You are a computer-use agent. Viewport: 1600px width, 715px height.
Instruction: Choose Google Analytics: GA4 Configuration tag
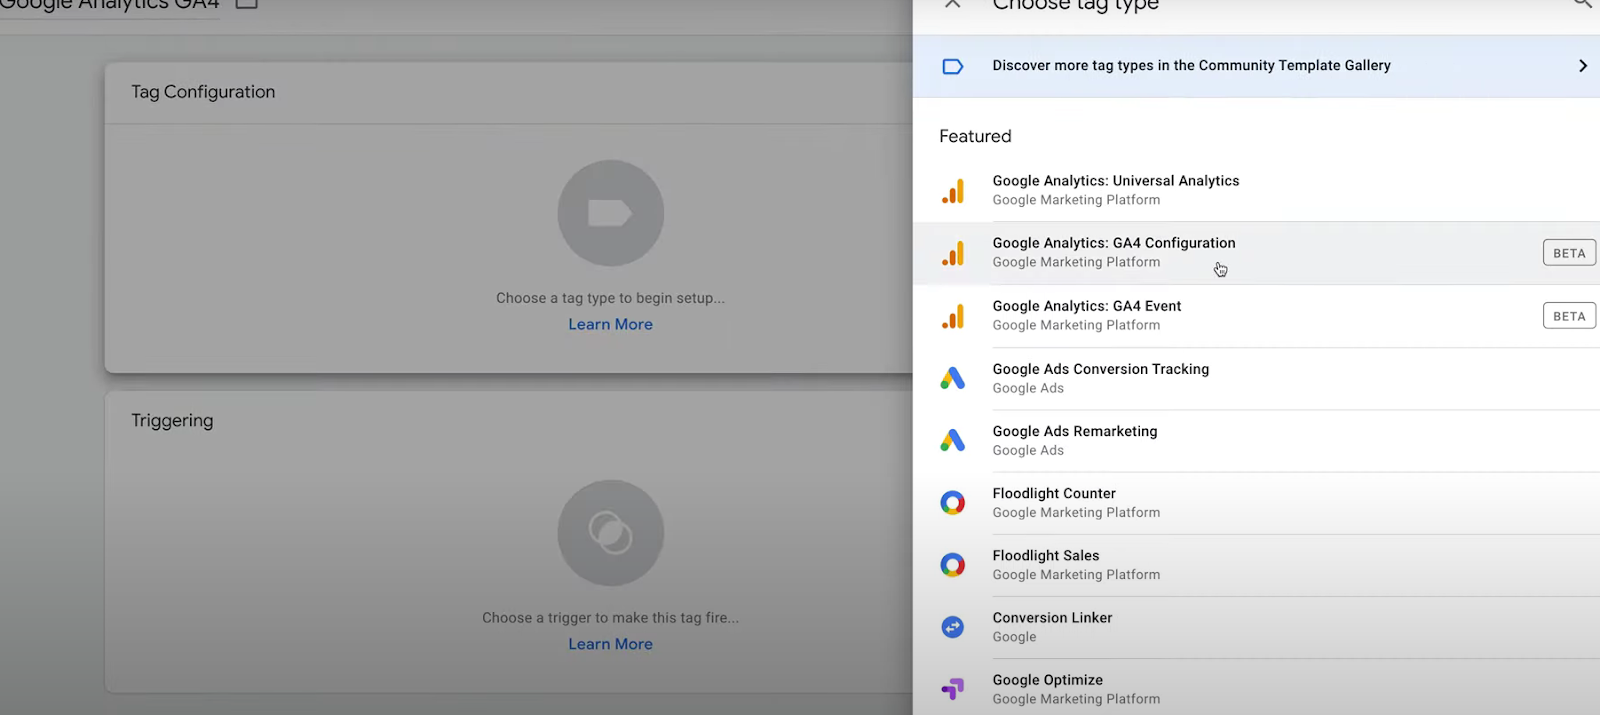click(x=1256, y=253)
